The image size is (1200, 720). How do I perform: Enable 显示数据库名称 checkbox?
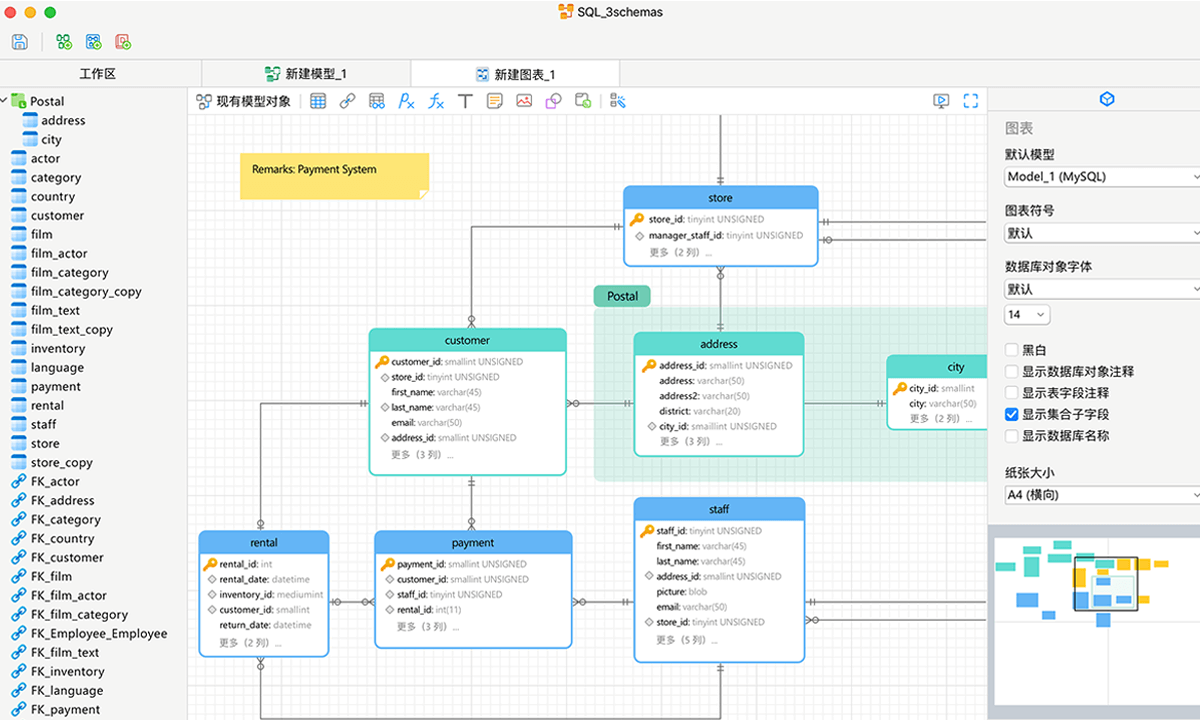[1012, 436]
